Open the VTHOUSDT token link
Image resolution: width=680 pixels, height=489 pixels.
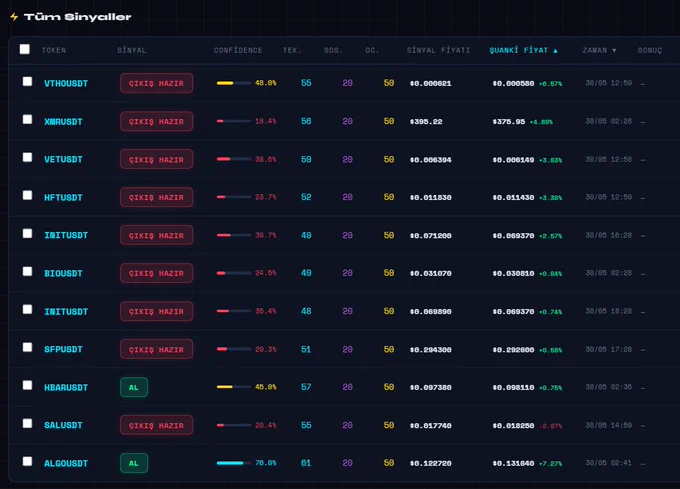[x=66, y=83]
